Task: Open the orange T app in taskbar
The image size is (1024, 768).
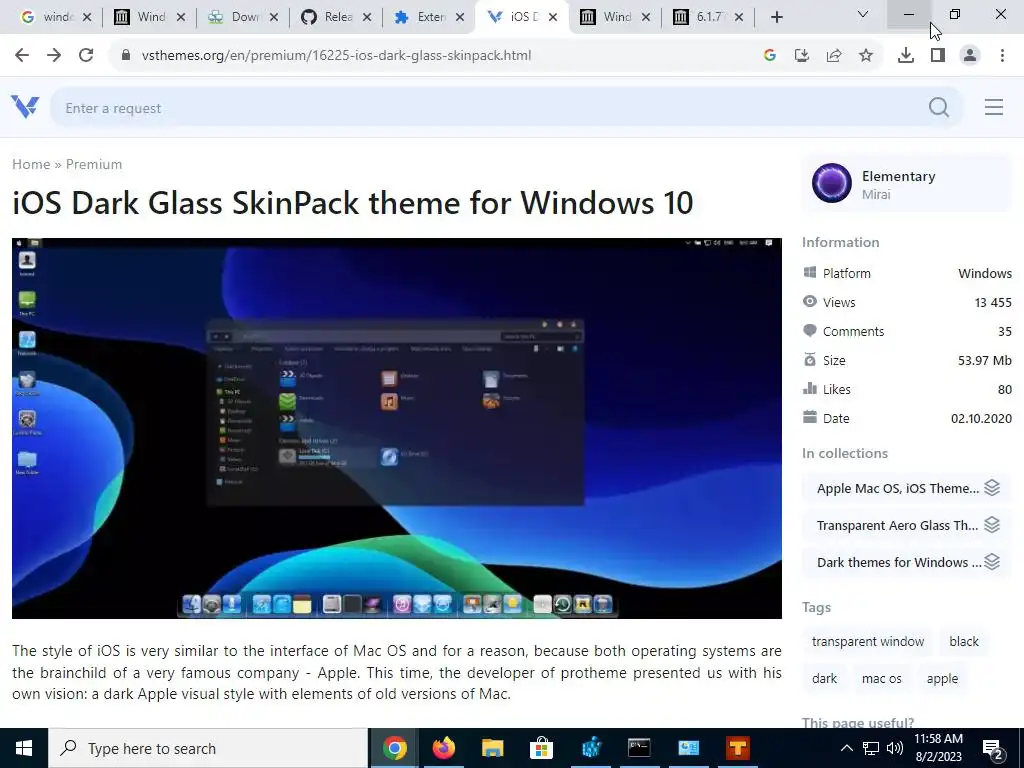Action: 737,748
